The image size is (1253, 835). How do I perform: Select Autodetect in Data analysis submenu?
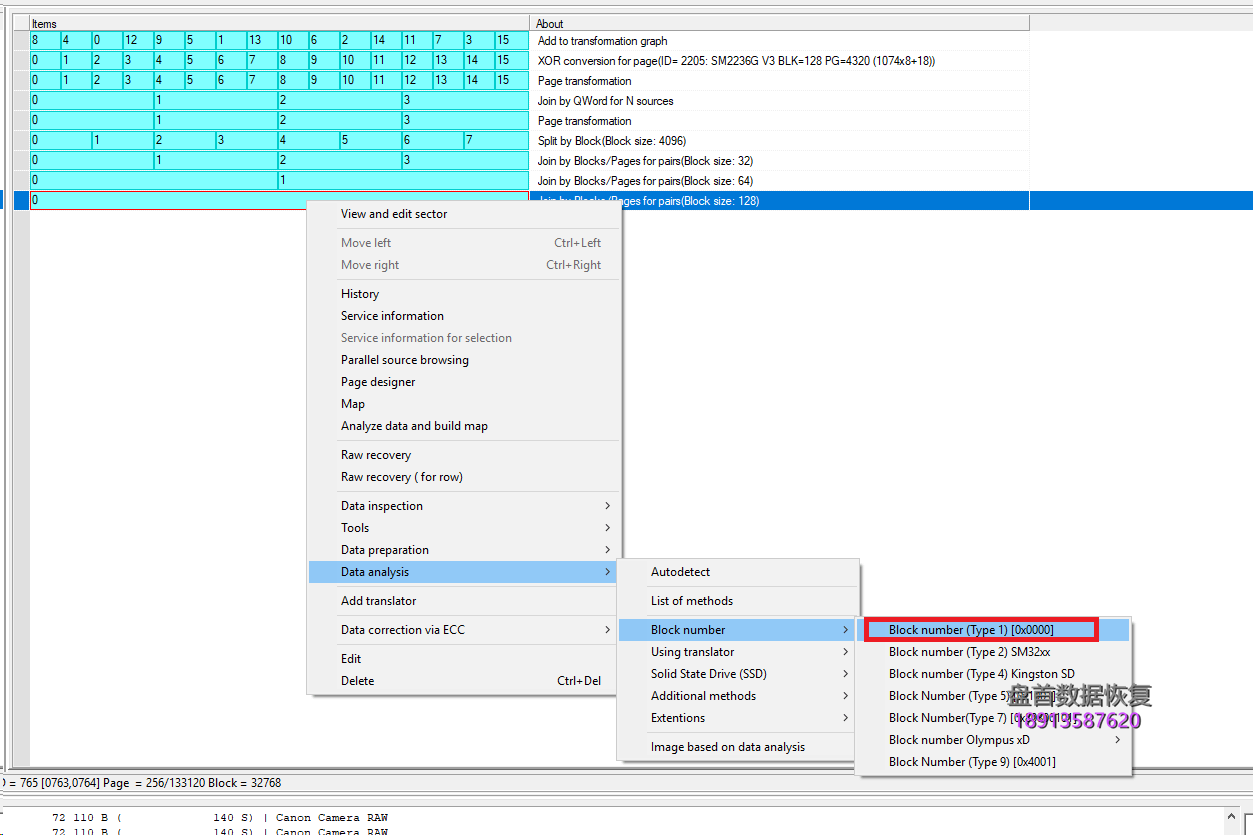(x=738, y=572)
